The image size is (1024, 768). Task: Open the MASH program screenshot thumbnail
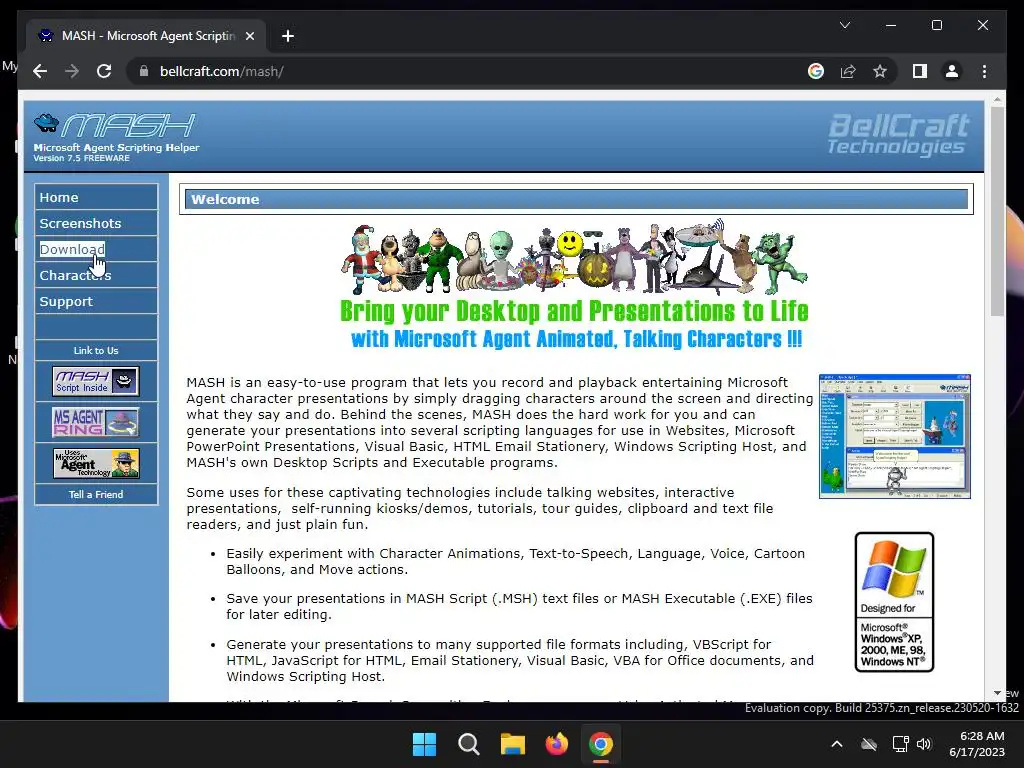(895, 436)
